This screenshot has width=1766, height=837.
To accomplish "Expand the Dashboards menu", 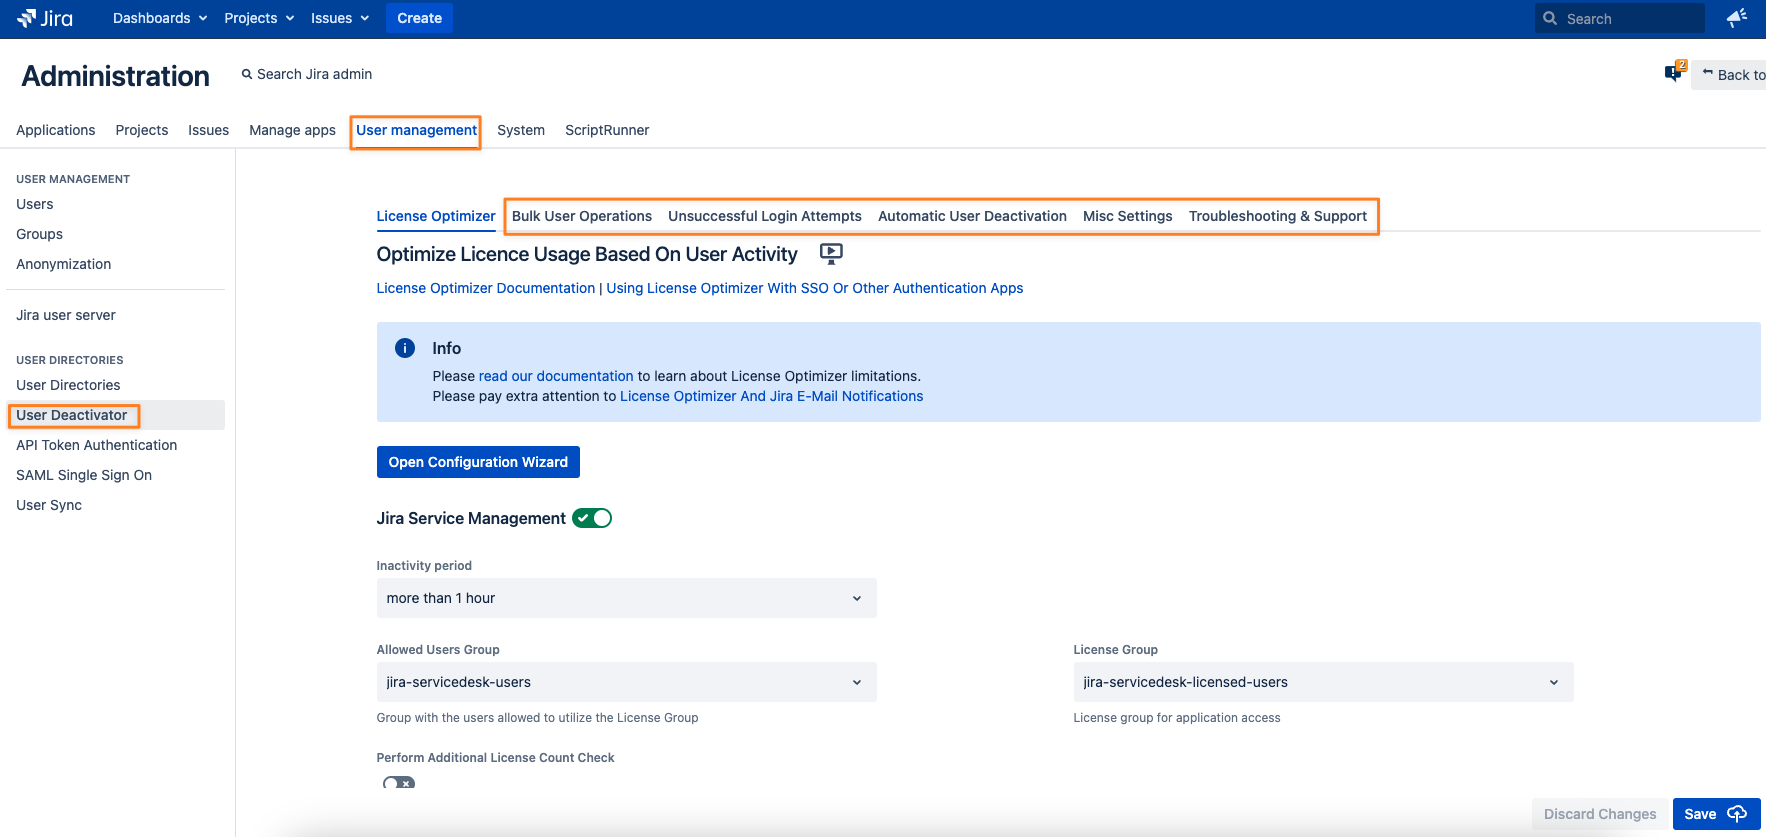I will (x=160, y=18).
